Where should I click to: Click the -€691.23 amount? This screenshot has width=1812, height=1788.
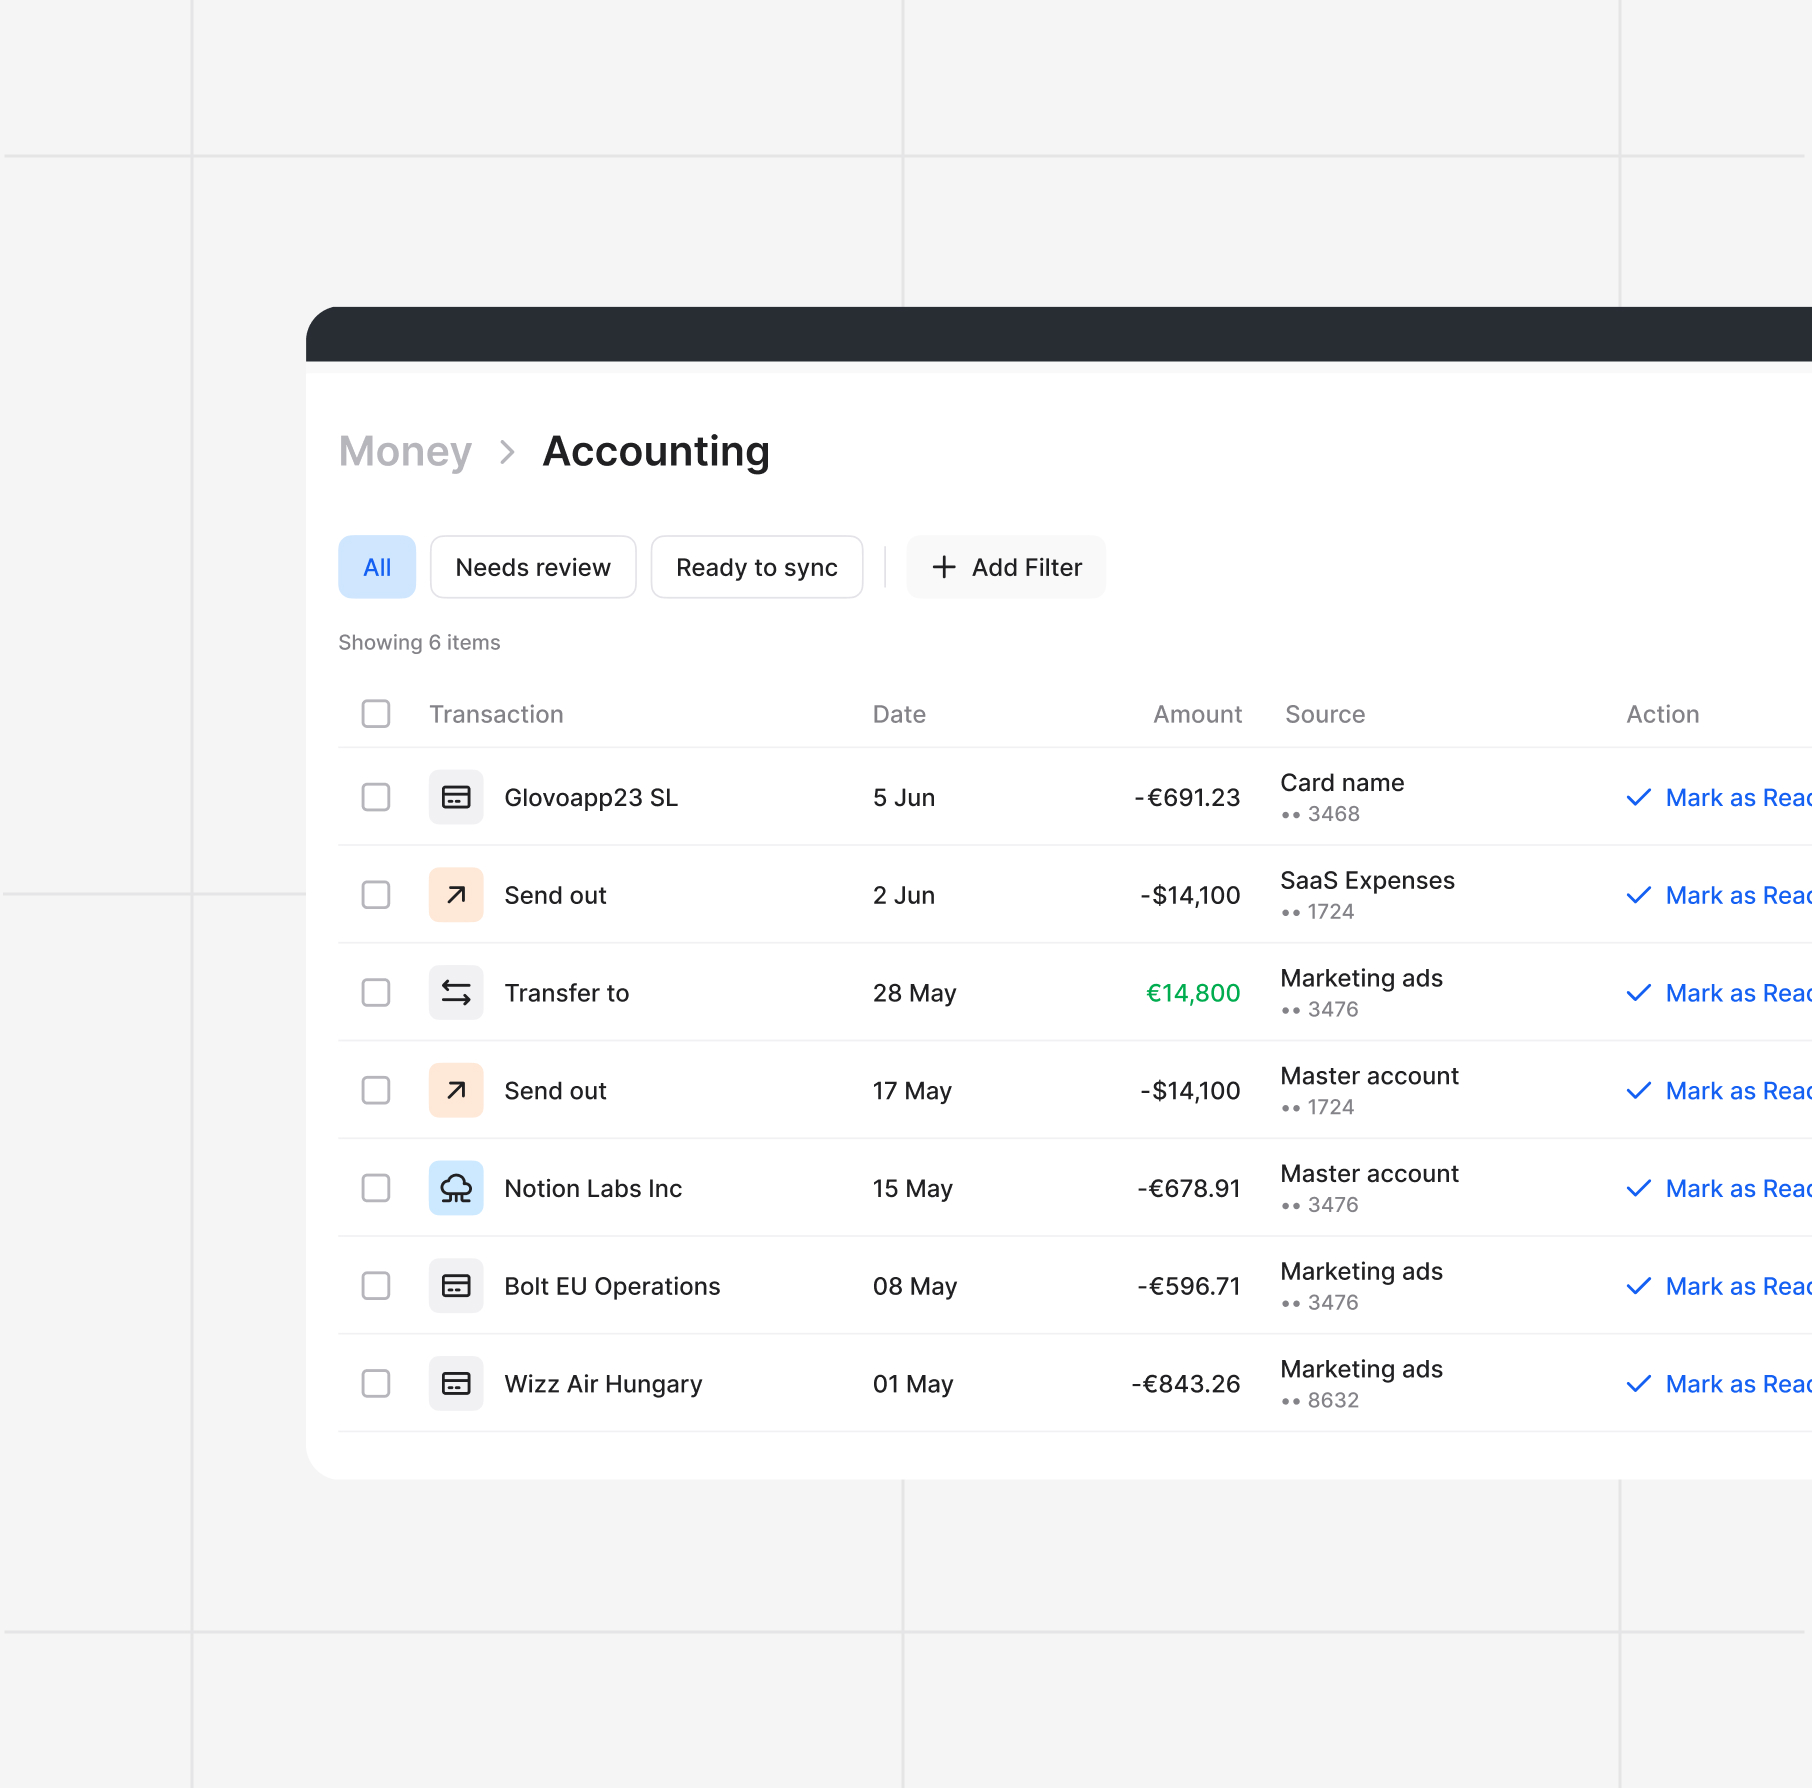(x=1187, y=797)
